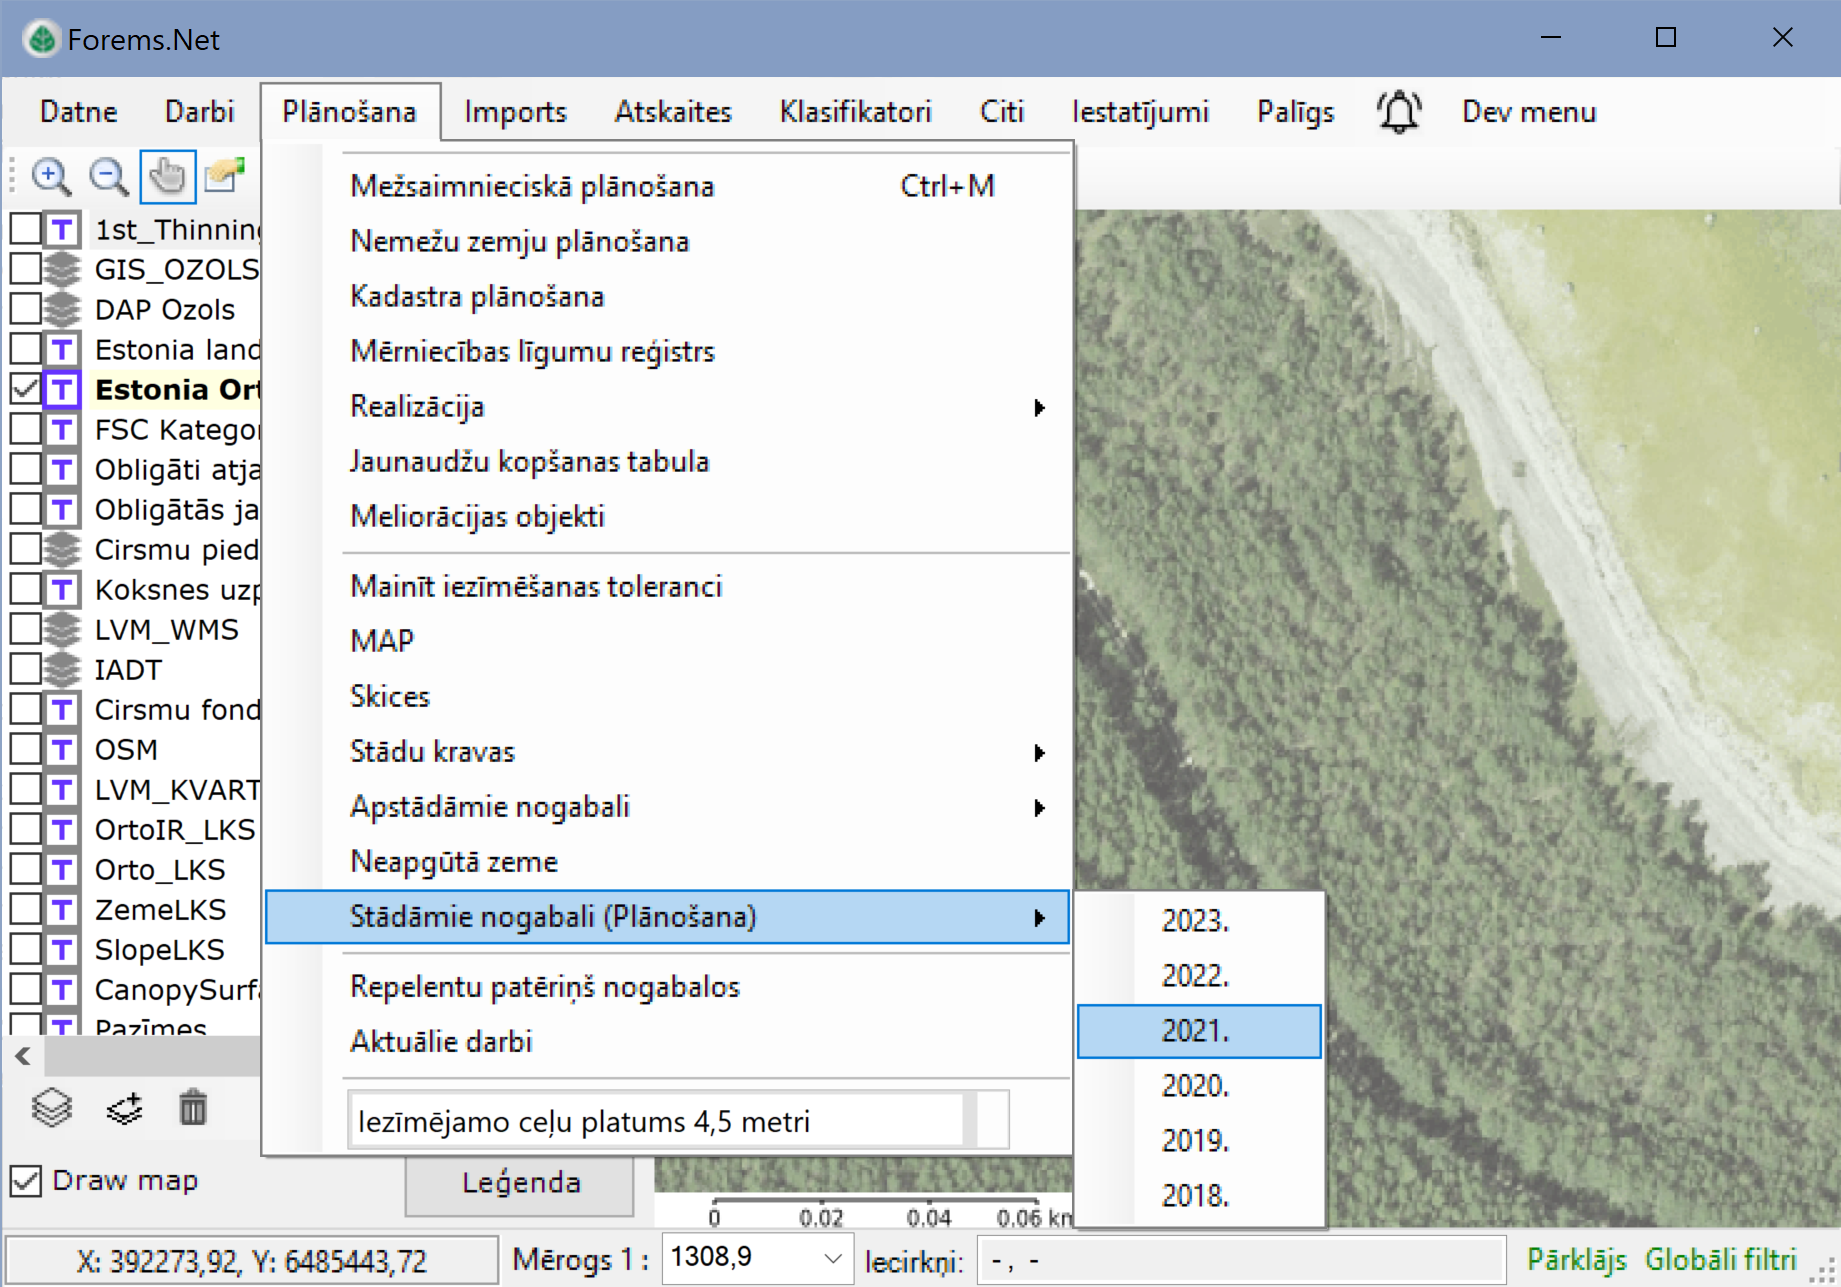Click the notification bell icon

[x=1398, y=112]
